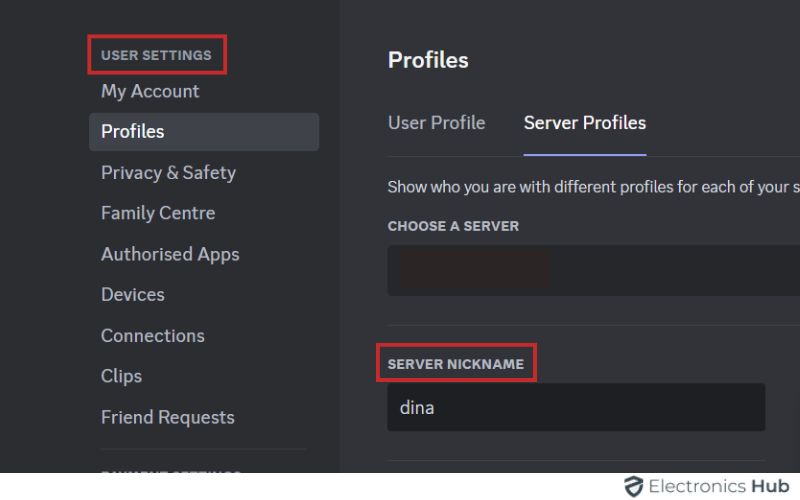
Task: Open Friend Requests settings
Action: click(167, 417)
